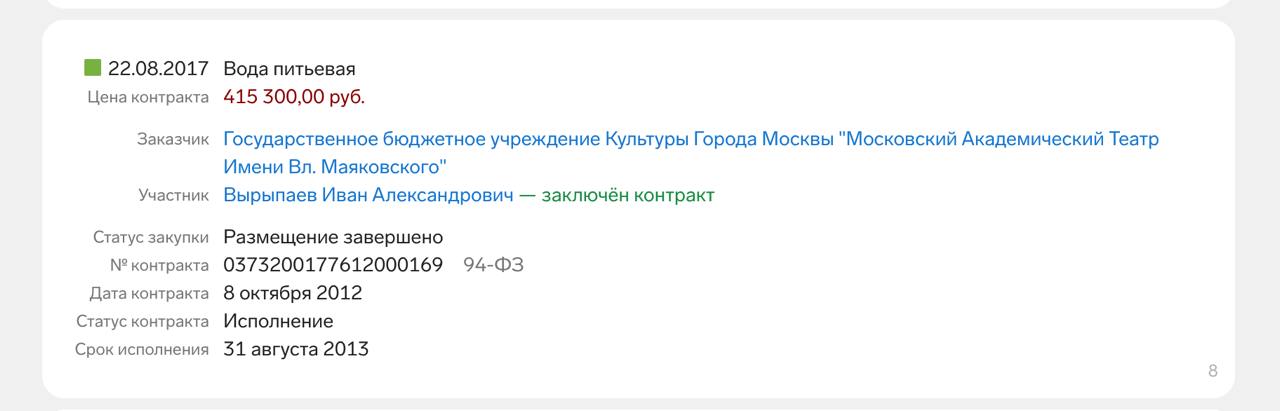Viewport: 1280px width, 411px height.
Task: Click the "Участник" field label
Action: pos(174,195)
